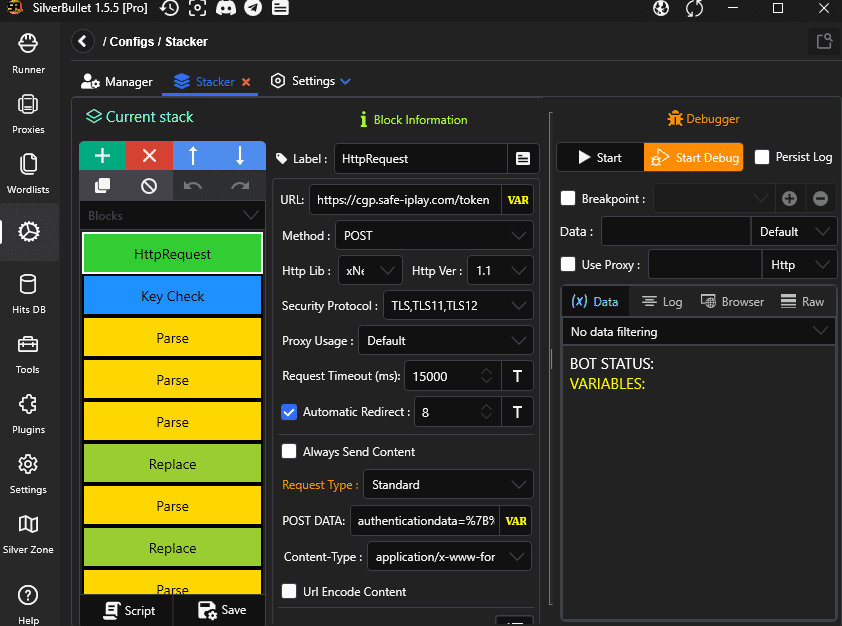Open the Request Type Standard dropdown
This screenshot has width=842, height=626.
tap(447, 485)
